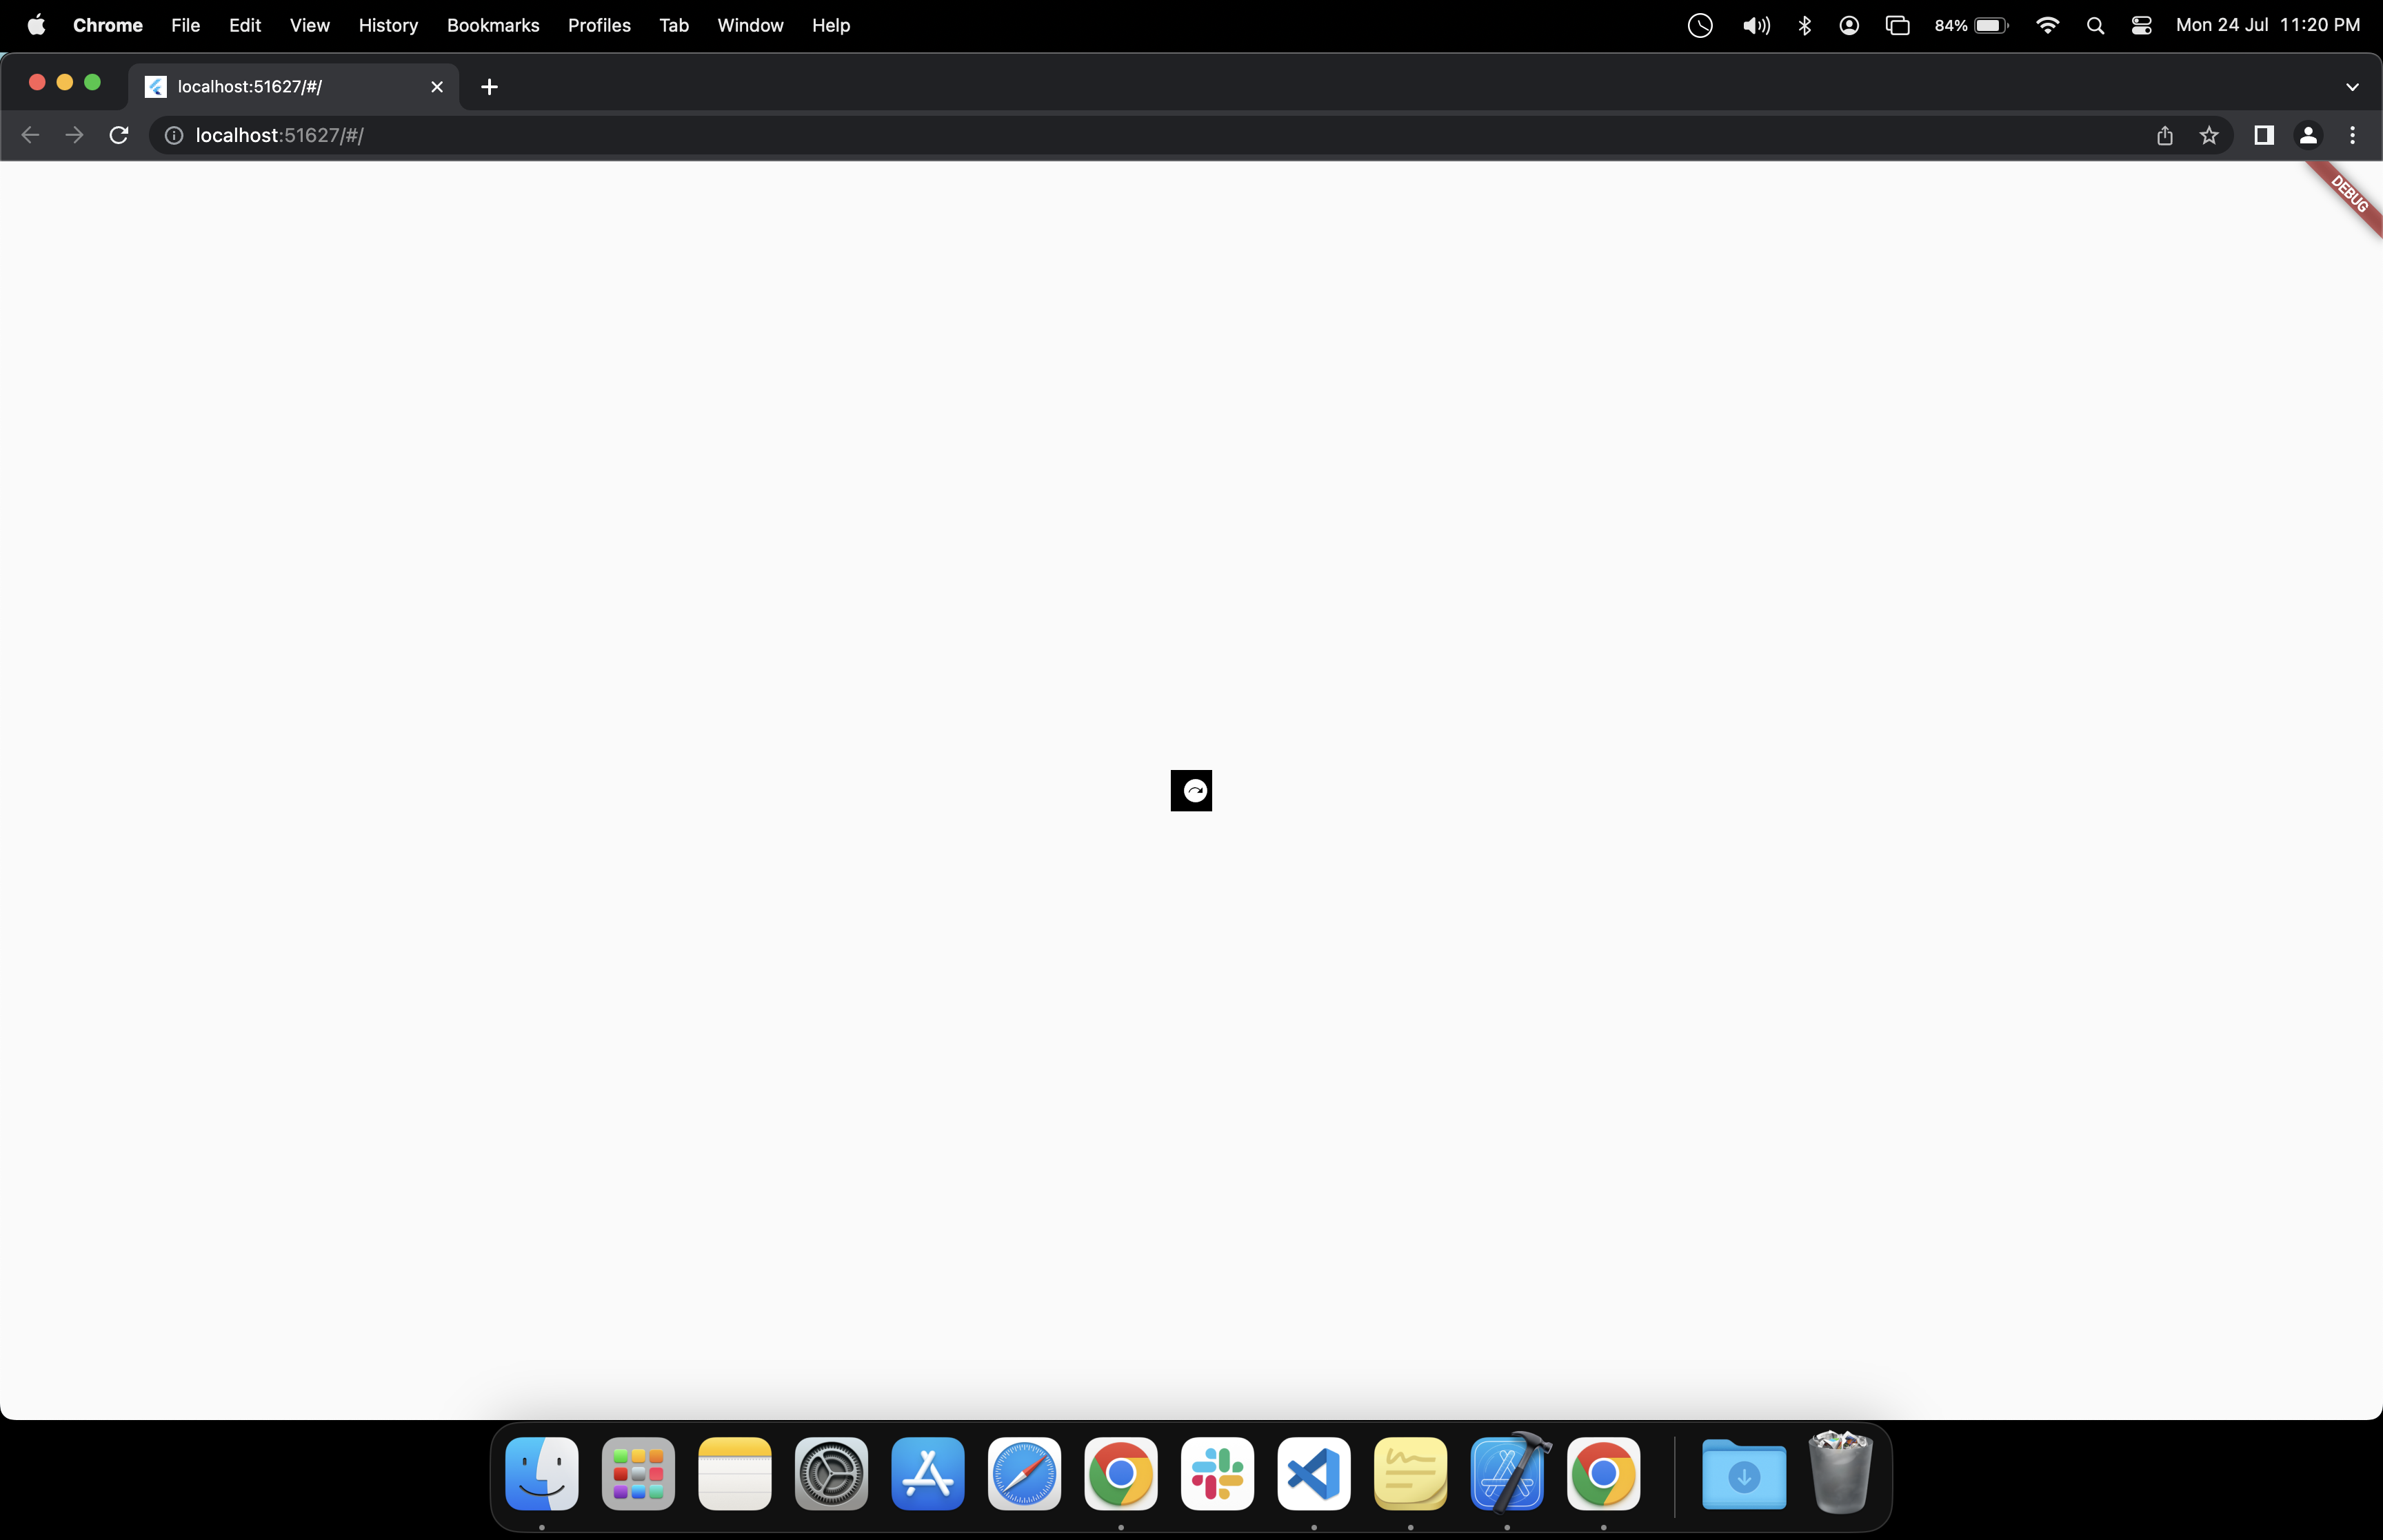Click the Flutter app logo in page center
This screenshot has height=1540, width=2383.
[1191, 790]
